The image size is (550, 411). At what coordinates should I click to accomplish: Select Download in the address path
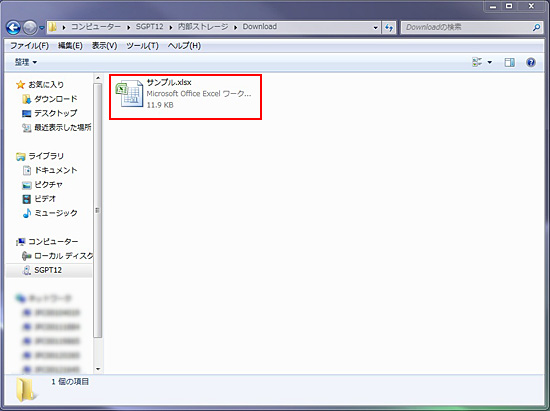(x=260, y=27)
